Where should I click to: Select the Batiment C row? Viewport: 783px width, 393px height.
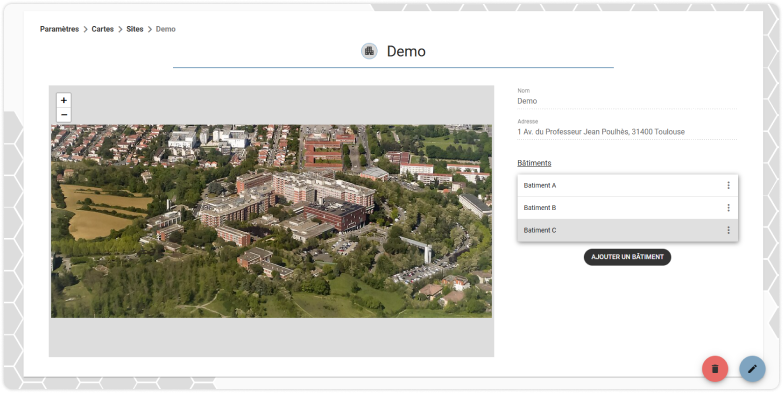628,230
